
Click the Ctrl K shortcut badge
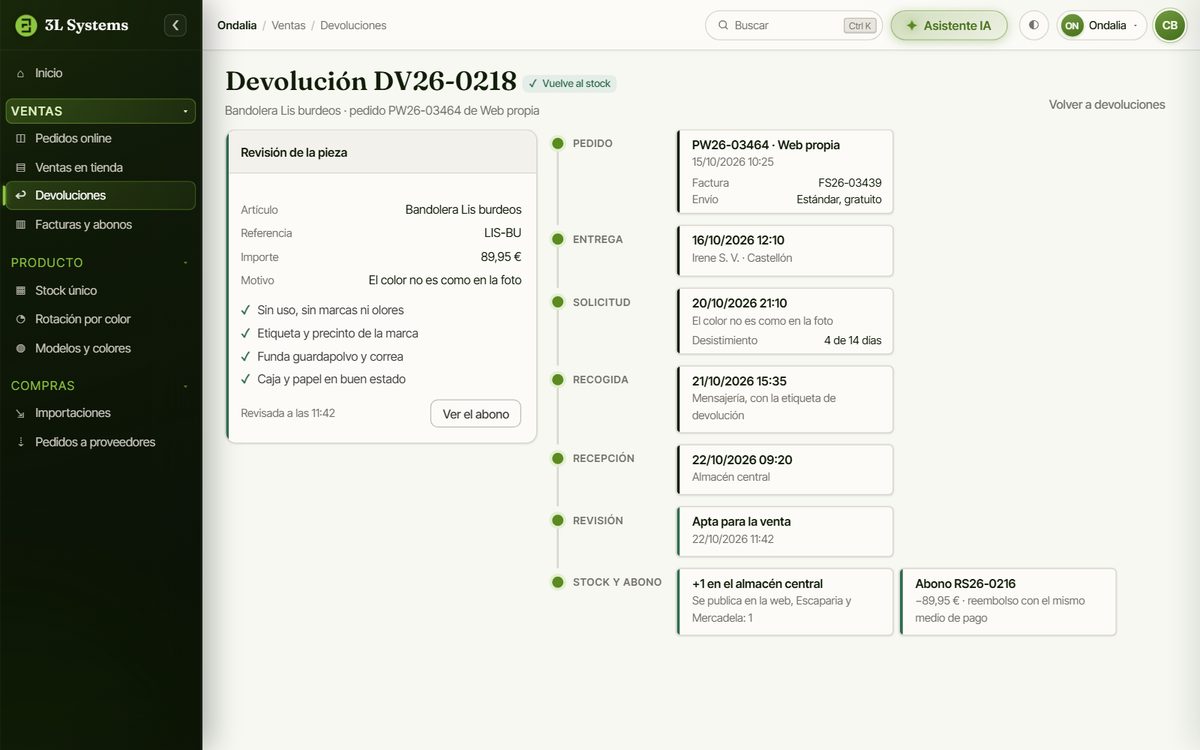(859, 26)
